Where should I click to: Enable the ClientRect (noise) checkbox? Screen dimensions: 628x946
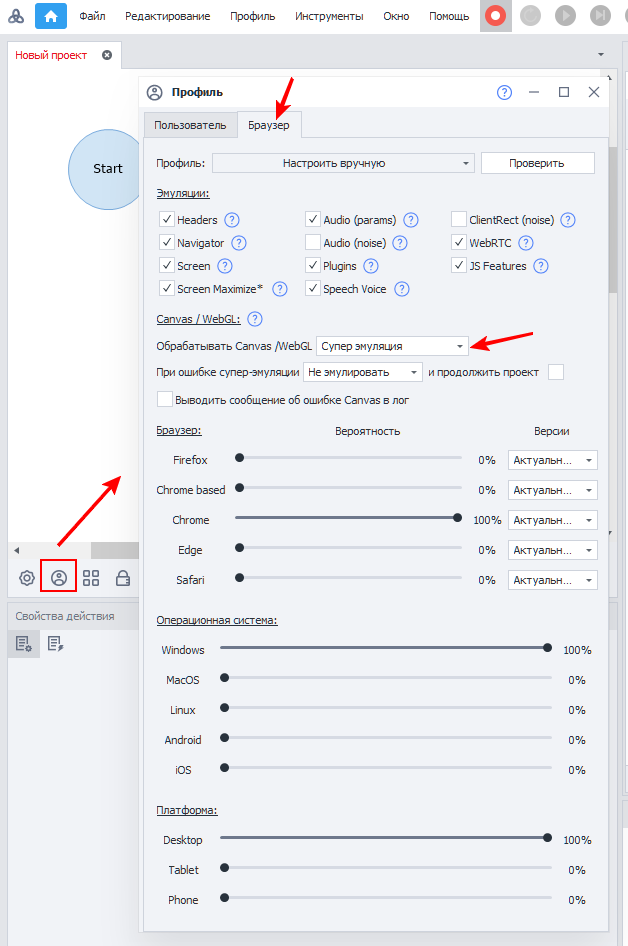click(x=459, y=220)
